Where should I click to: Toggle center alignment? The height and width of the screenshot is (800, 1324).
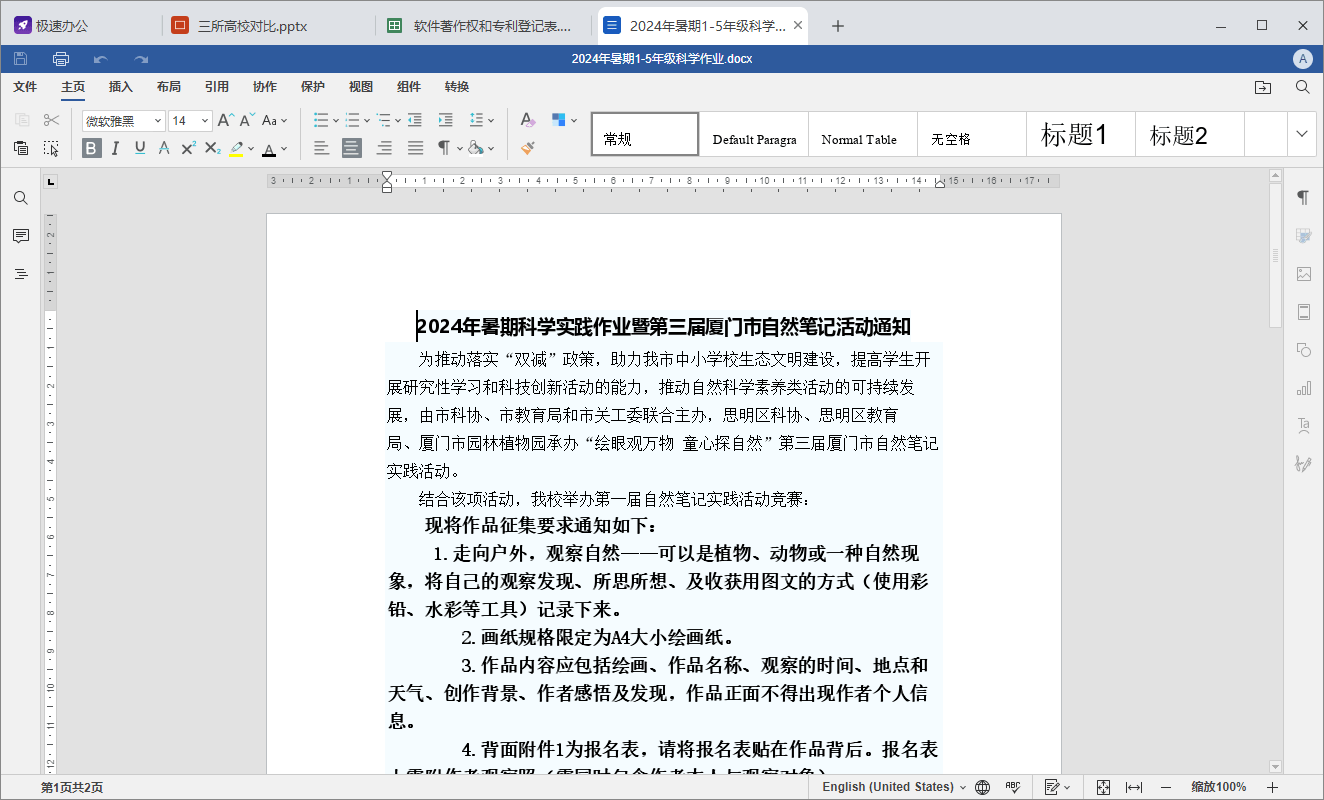pyautogui.click(x=352, y=148)
